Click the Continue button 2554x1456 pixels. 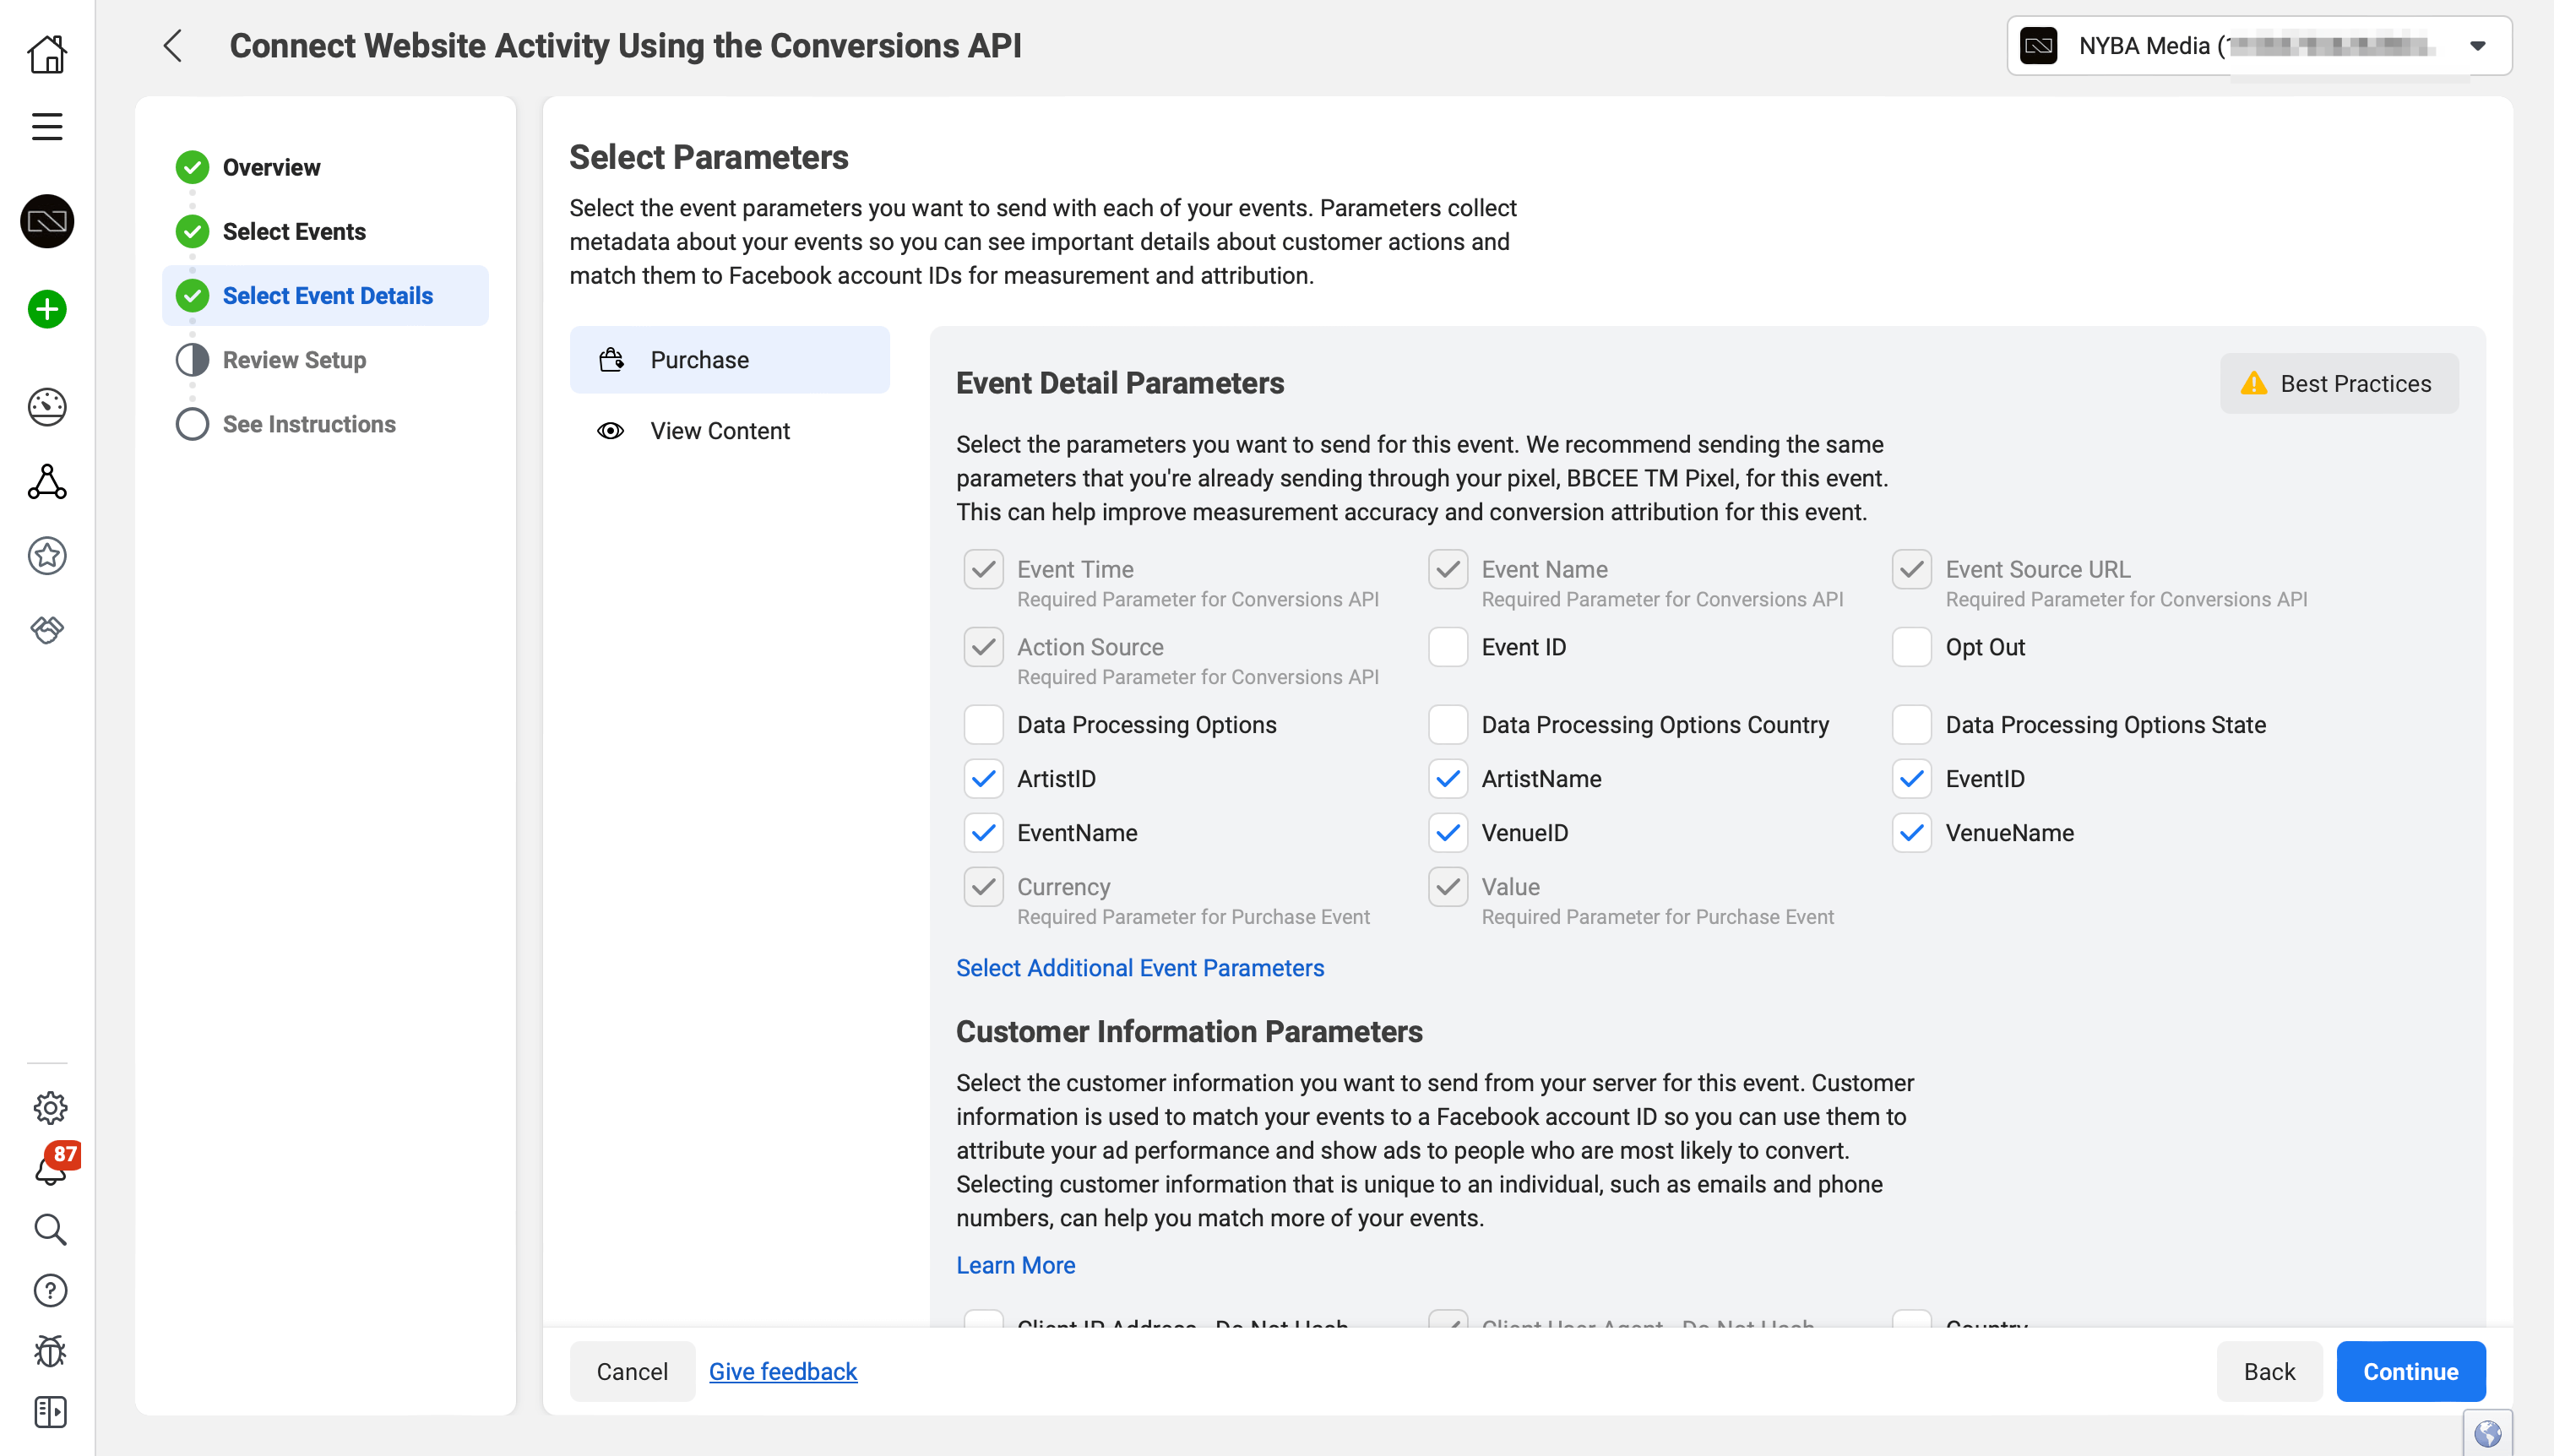pyautogui.click(x=2410, y=1371)
